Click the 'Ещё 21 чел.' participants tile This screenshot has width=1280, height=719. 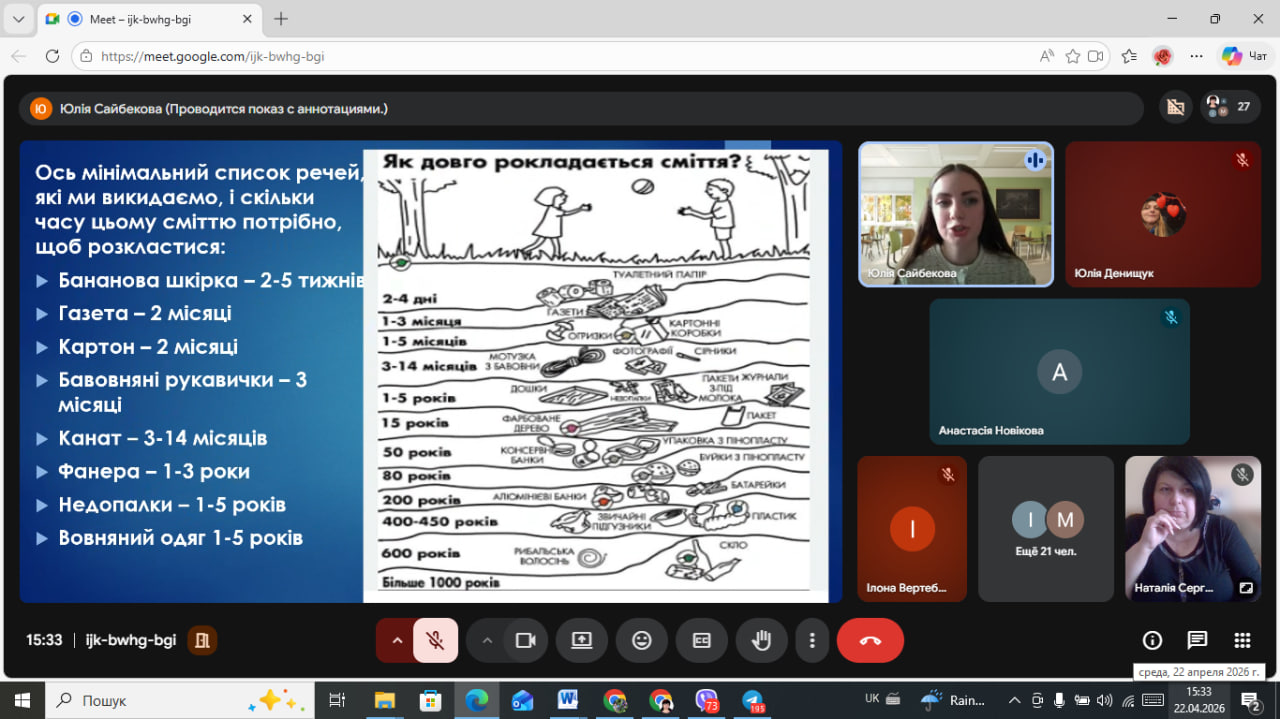pos(1045,529)
